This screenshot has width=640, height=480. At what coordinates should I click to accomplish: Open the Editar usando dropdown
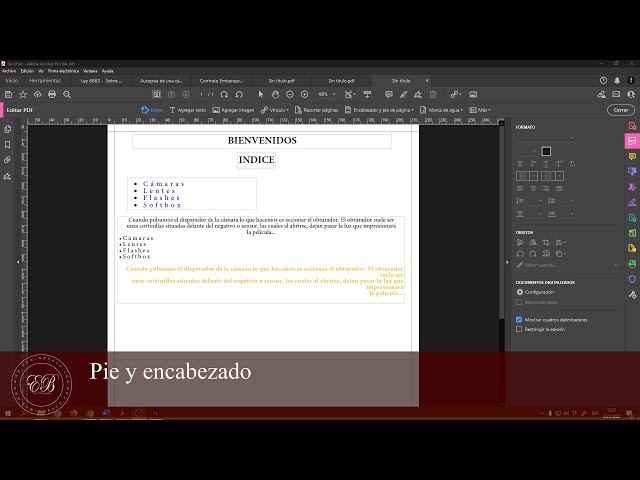point(567,265)
